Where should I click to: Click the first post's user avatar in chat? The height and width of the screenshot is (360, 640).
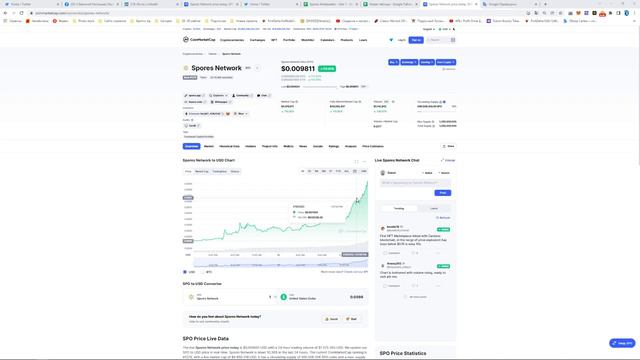(382, 228)
